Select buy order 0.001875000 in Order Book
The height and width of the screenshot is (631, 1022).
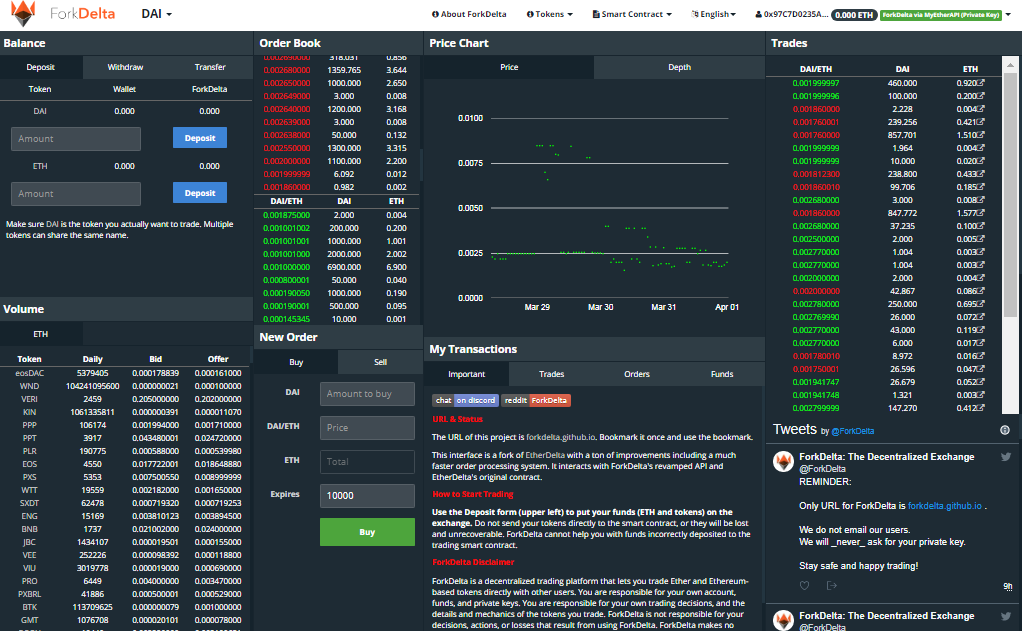(336, 215)
